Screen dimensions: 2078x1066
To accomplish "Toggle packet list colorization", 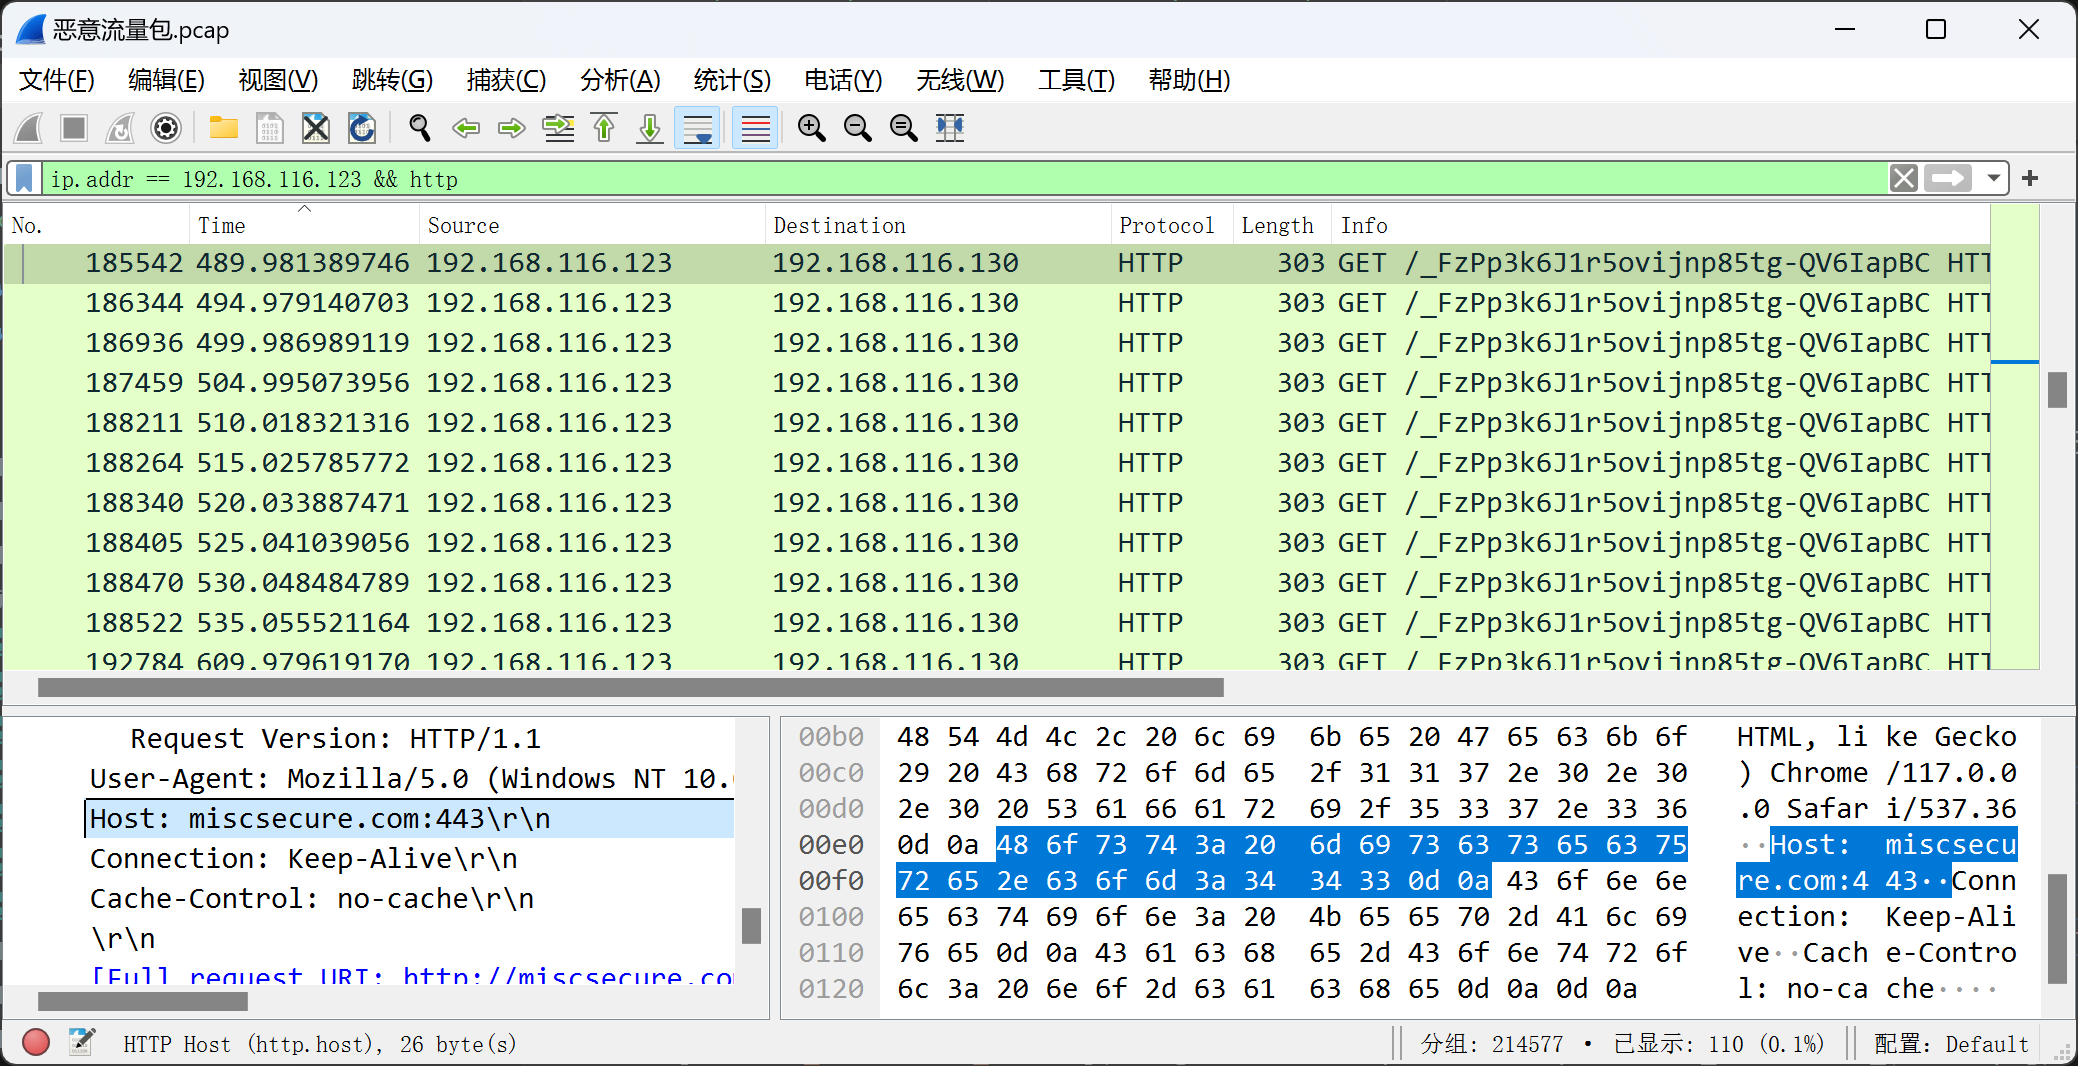I will [x=755, y=128].
